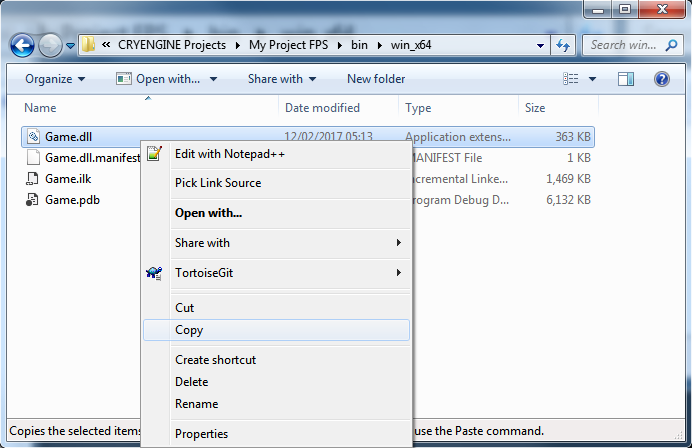Viewport: 692px width, 448px height.
Task: Maximize the Explorer window
Action: coord(625,9)
